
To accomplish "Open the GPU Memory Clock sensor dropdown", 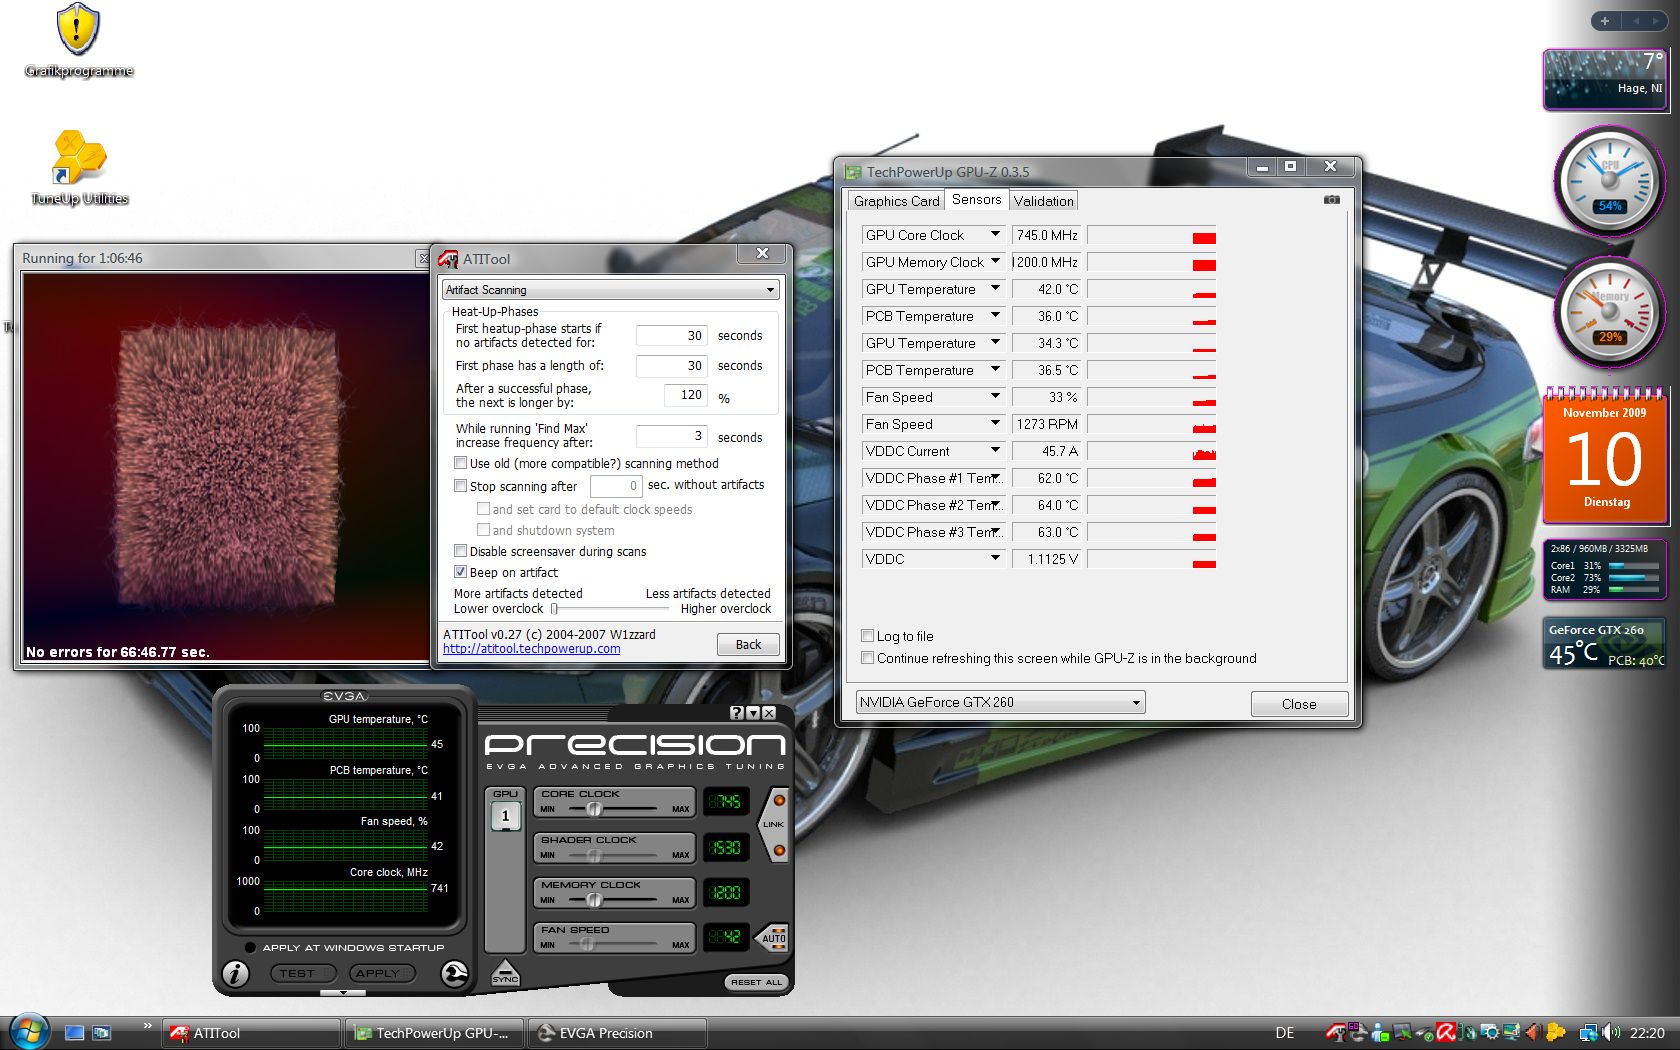I will tap(995, 261).
